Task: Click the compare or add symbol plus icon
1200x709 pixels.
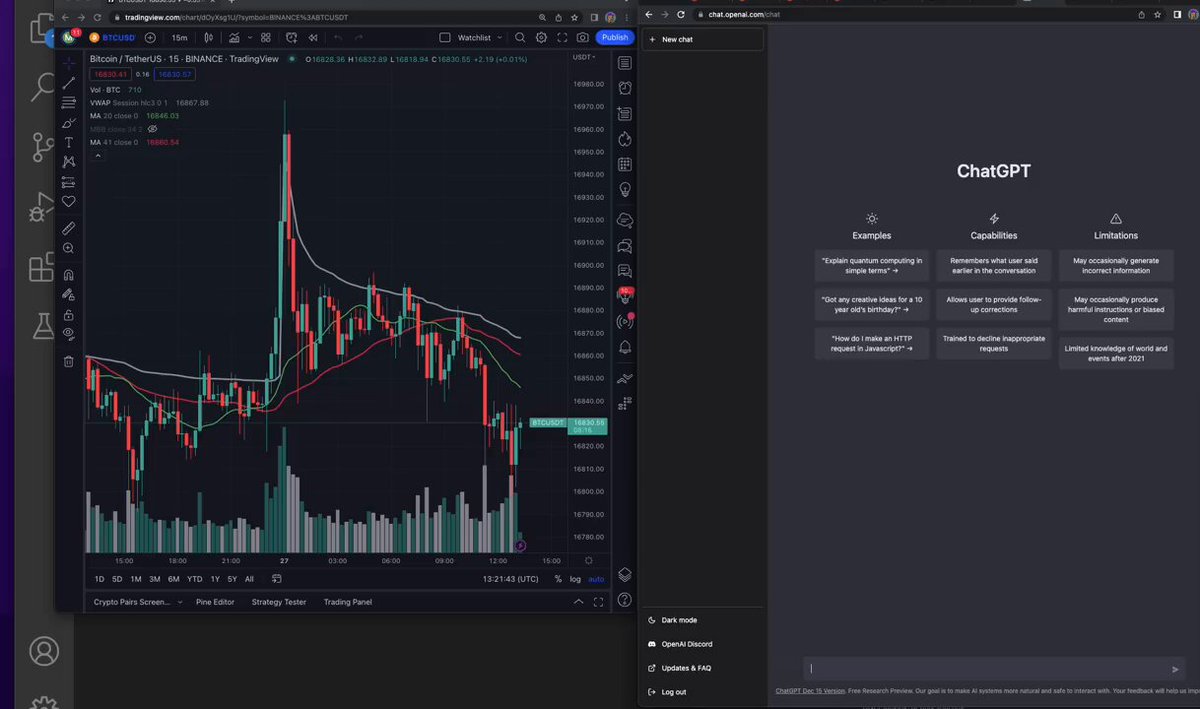Action: (150, 37)
